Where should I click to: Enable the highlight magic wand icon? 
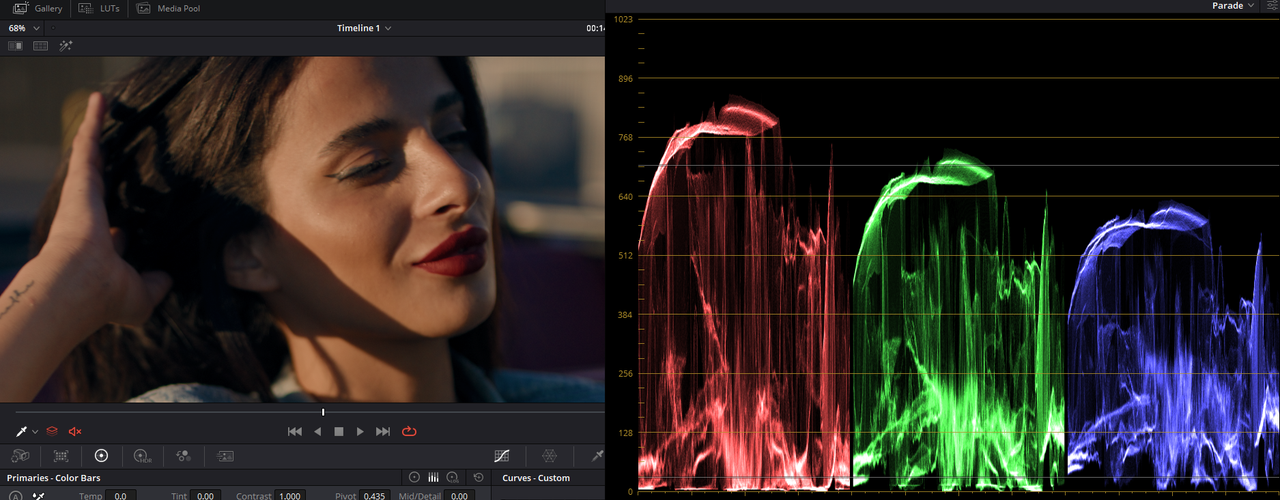coord(66,46)
